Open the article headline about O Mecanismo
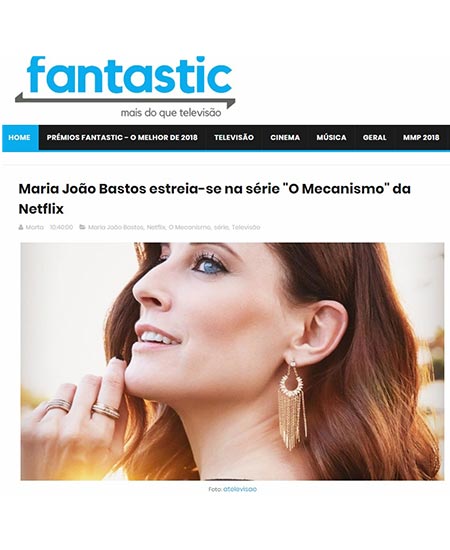This screenshot has height=550, width=450. tap(214, 199)
